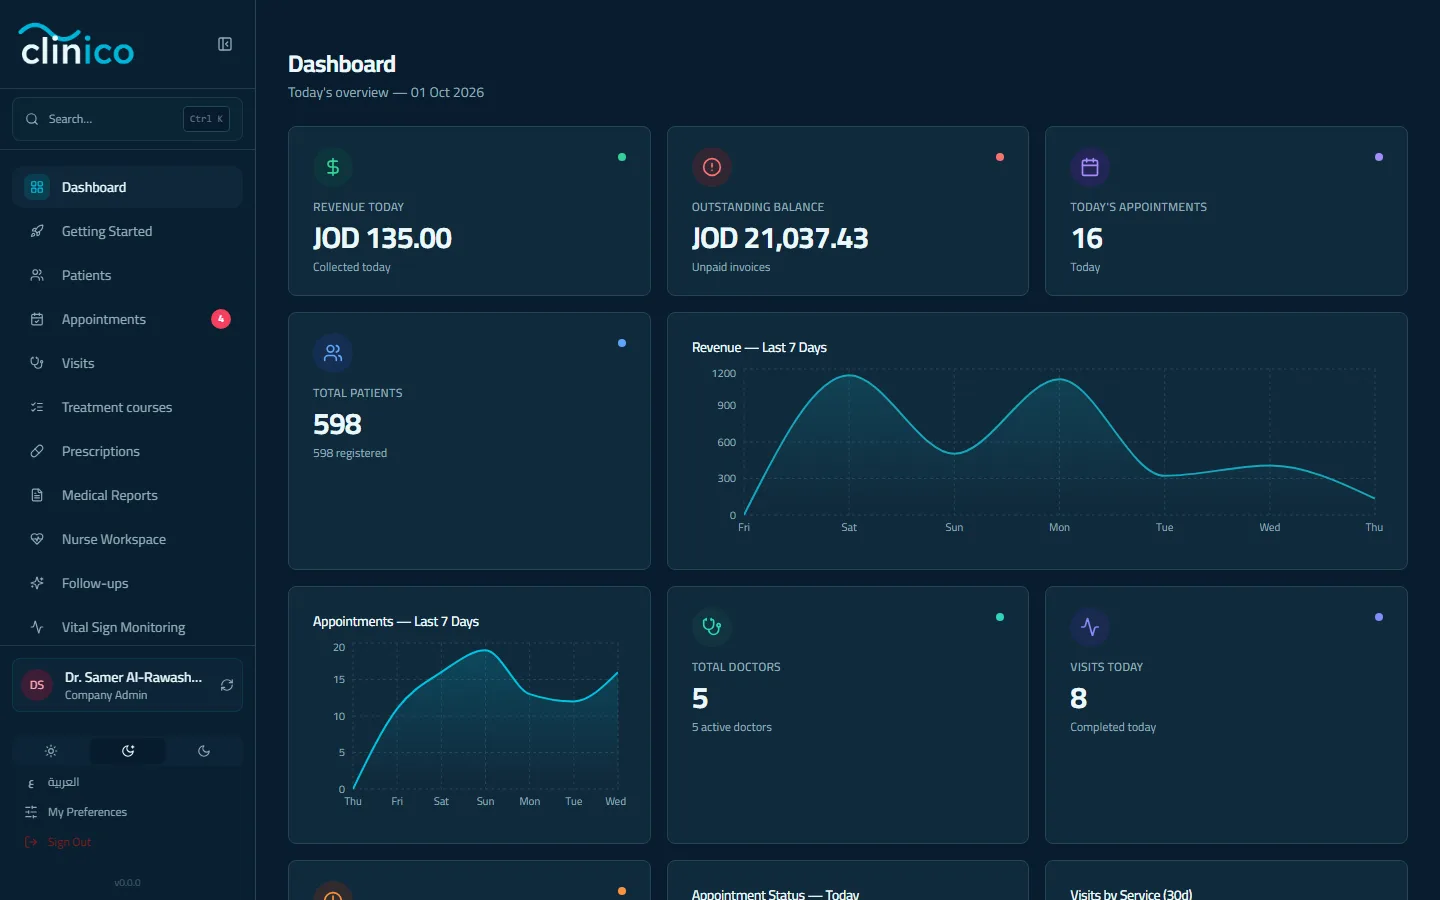Switch to light theme sun toggle

[51, 751]
